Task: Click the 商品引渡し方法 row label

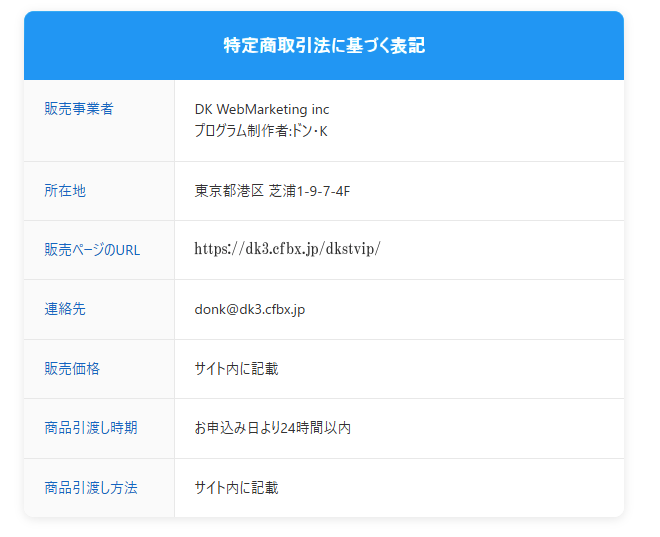Action: [91, 488]
